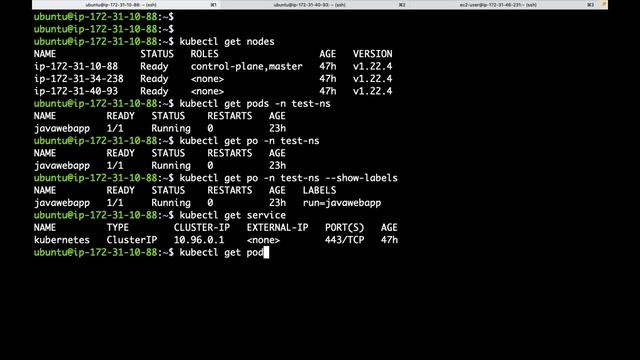This screenshot has height=360, width=640.
Task: Switch to the ubuntu@ip-172-31-40-93 terminal tab
Action: [315, 5]
